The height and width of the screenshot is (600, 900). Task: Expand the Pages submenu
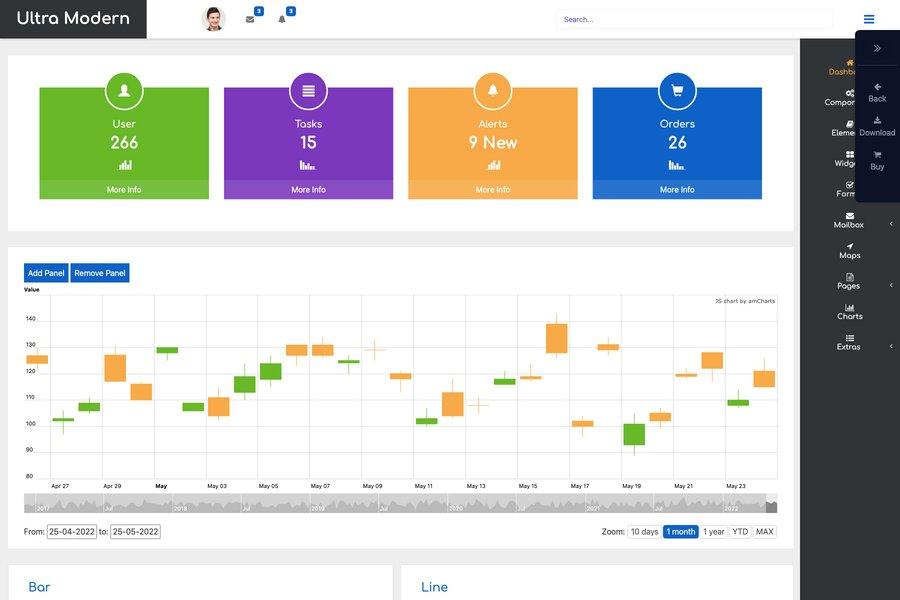click(890, 284)
